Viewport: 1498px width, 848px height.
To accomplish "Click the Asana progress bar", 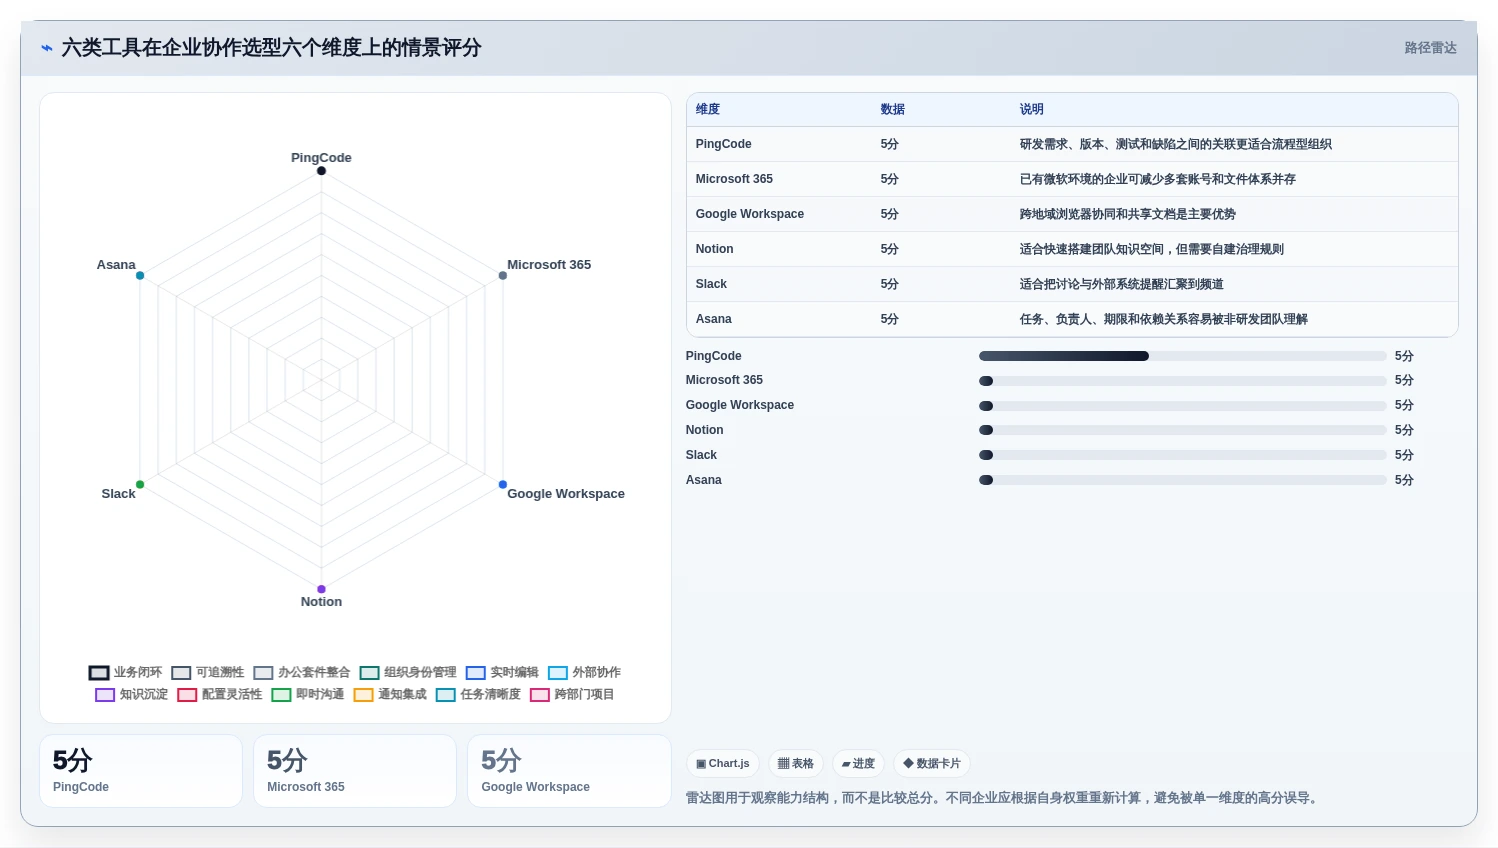I will (x=1183, y=480).
